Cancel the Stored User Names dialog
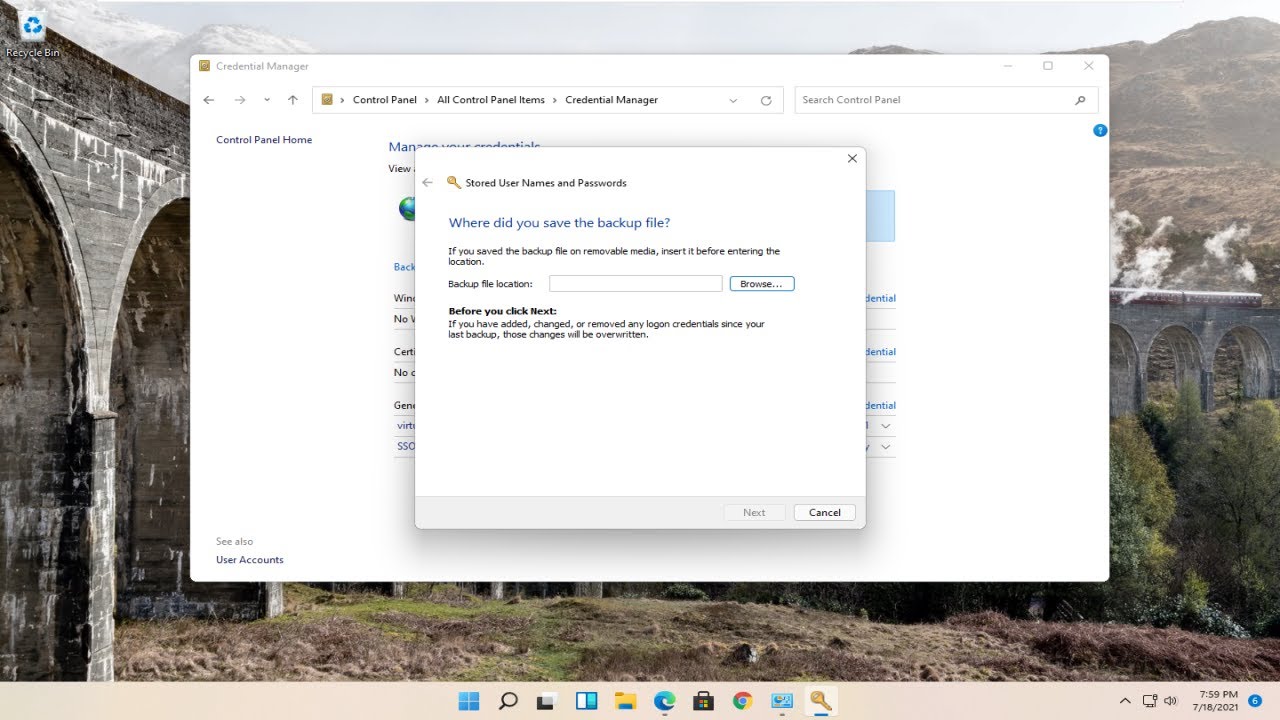Screen dimensions: 1280x720 [x=825, y=512]
